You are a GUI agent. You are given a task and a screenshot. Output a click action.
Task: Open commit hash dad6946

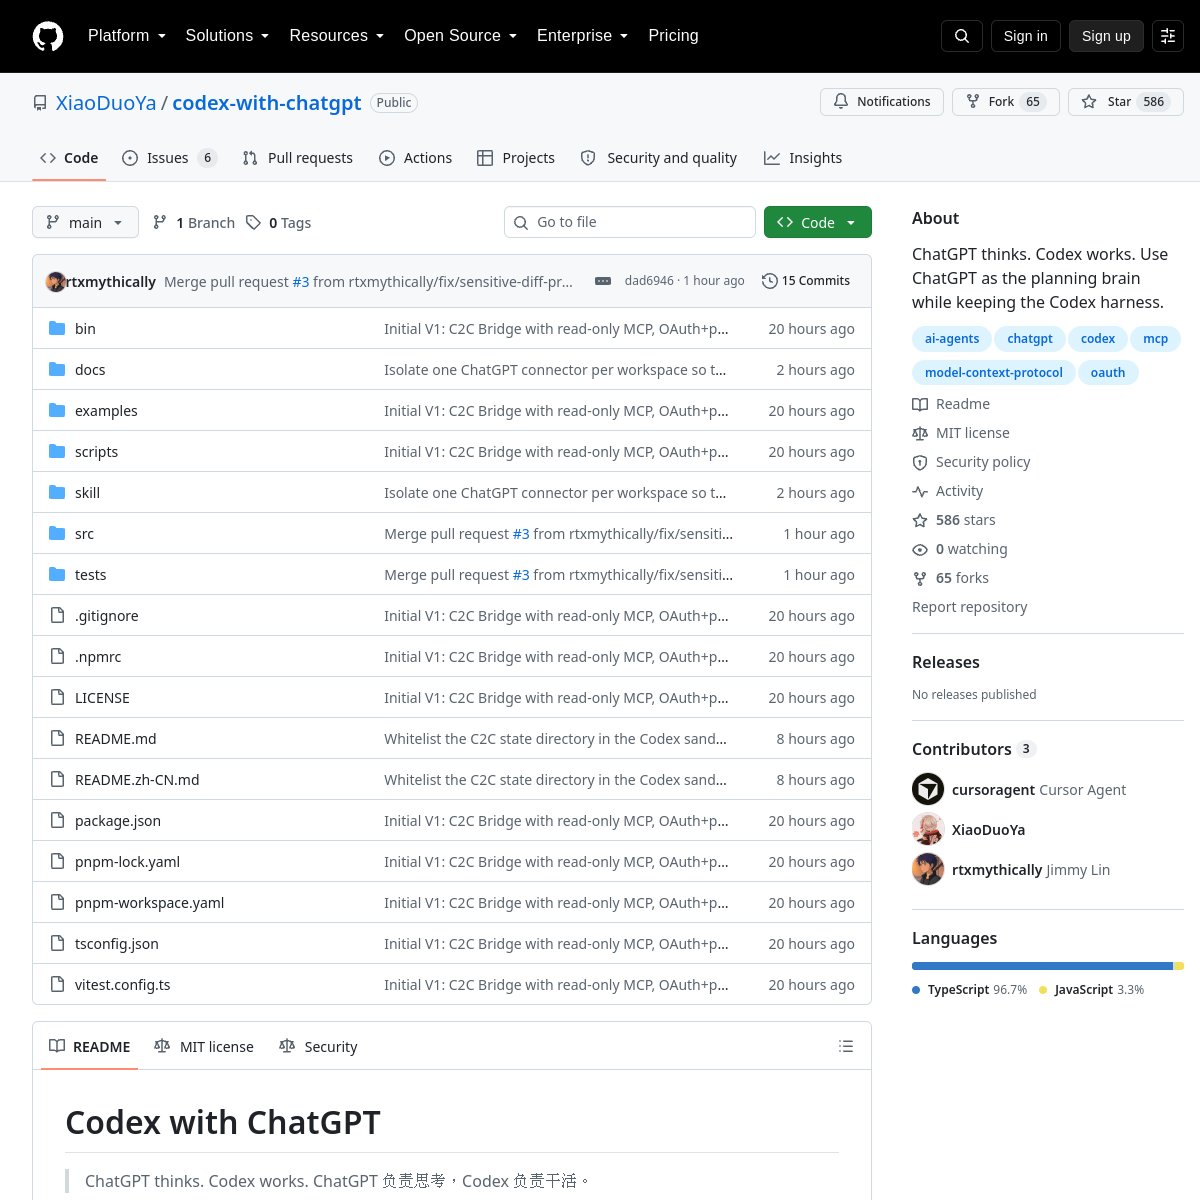pyautogui.click(x=649, y=281)
